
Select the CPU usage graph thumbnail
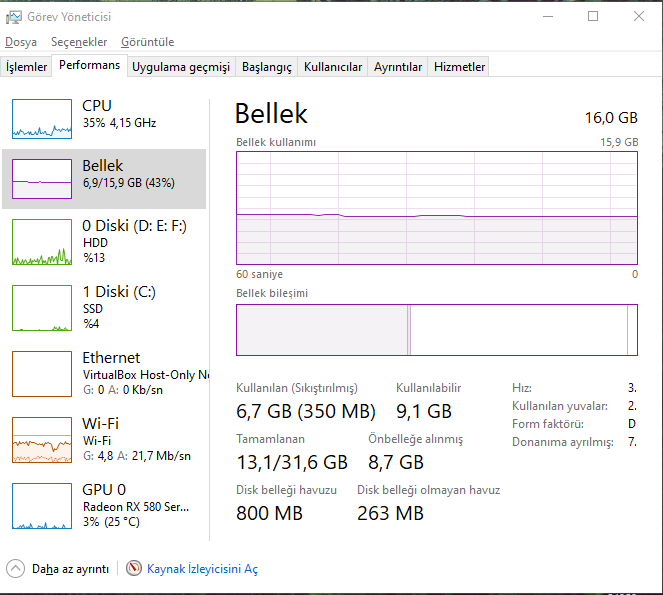[42, 118]
